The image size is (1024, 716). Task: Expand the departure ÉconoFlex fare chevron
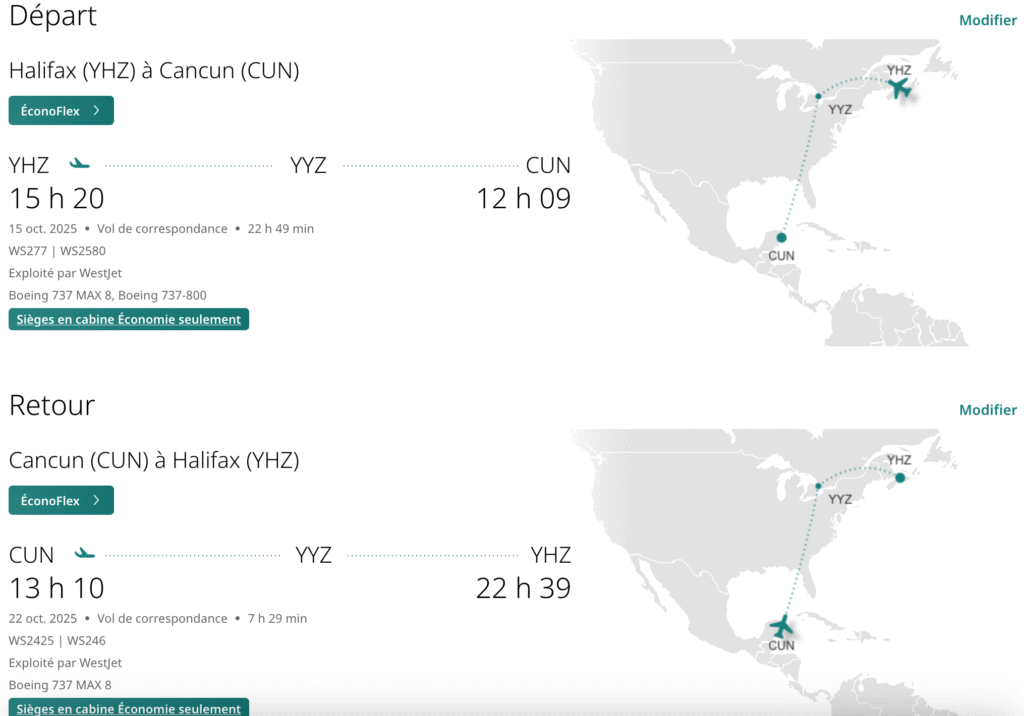pyautogui.click(x=96, y=111)
